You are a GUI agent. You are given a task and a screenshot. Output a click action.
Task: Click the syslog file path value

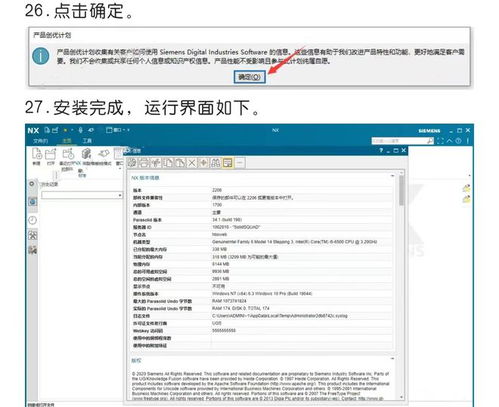point(280,316)
